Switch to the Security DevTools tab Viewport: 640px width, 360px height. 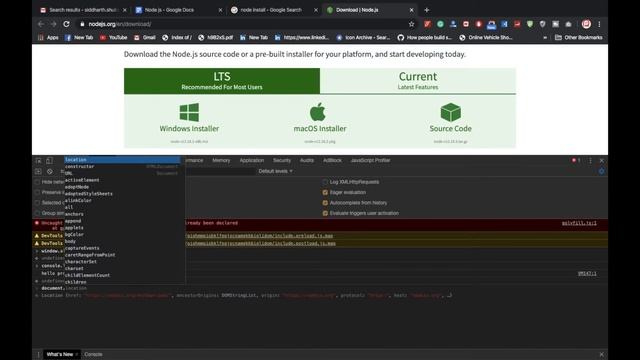[282, 160]
